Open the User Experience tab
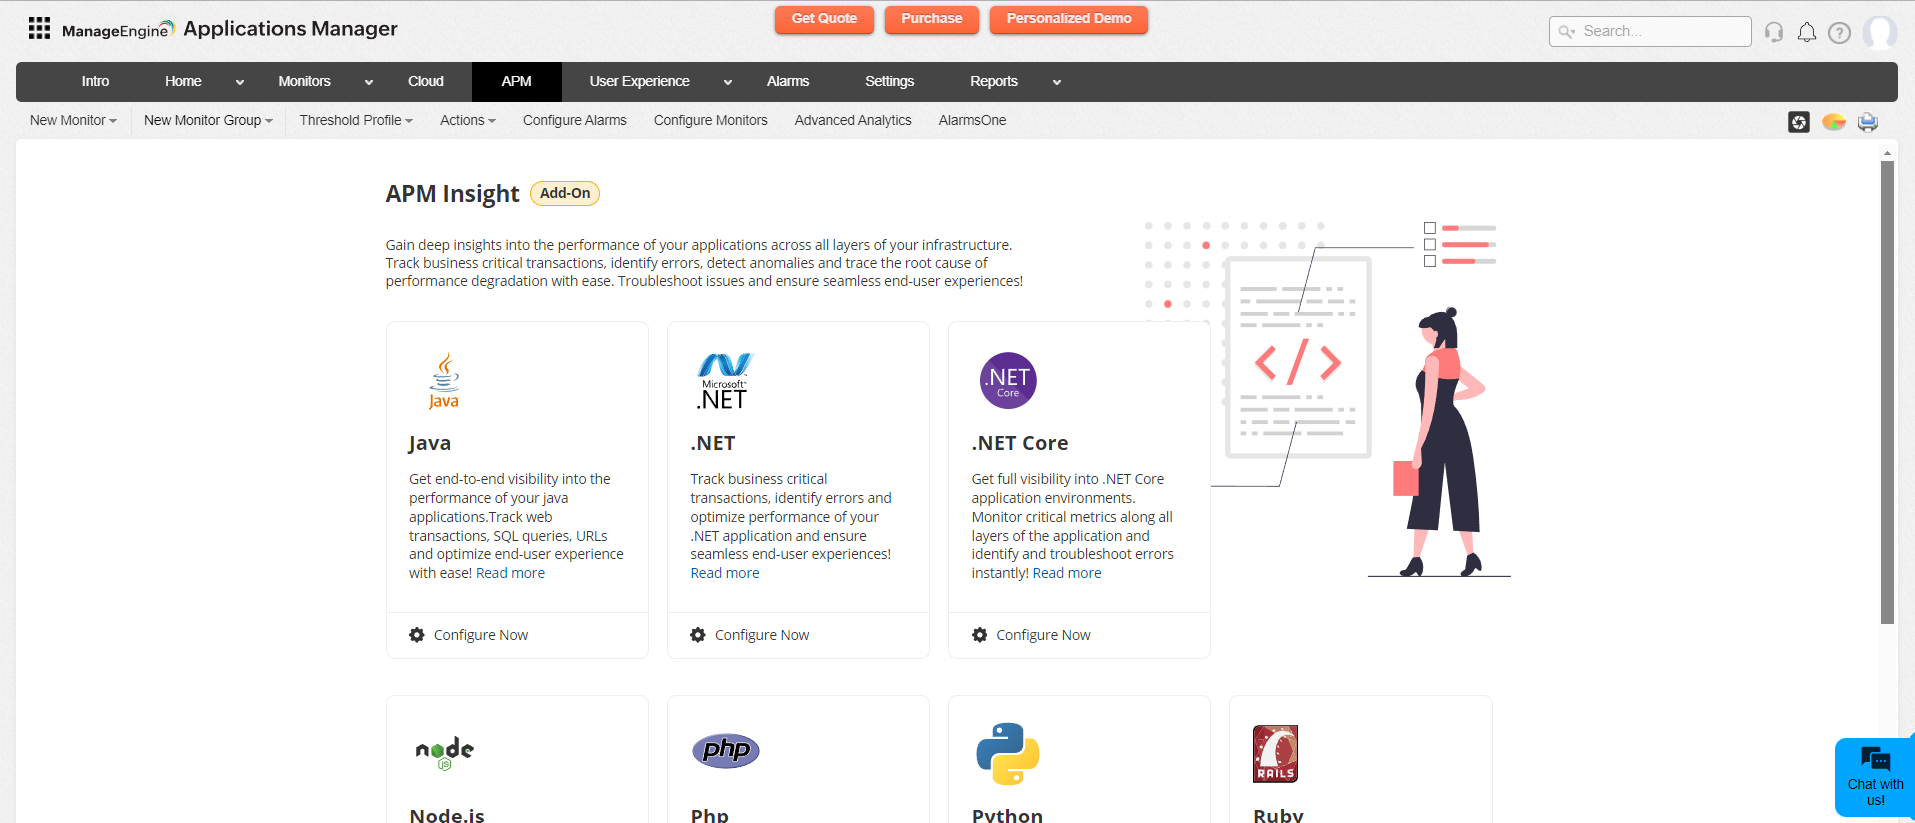Viewport: 1915px width, 823px height. tap(640, 82)
